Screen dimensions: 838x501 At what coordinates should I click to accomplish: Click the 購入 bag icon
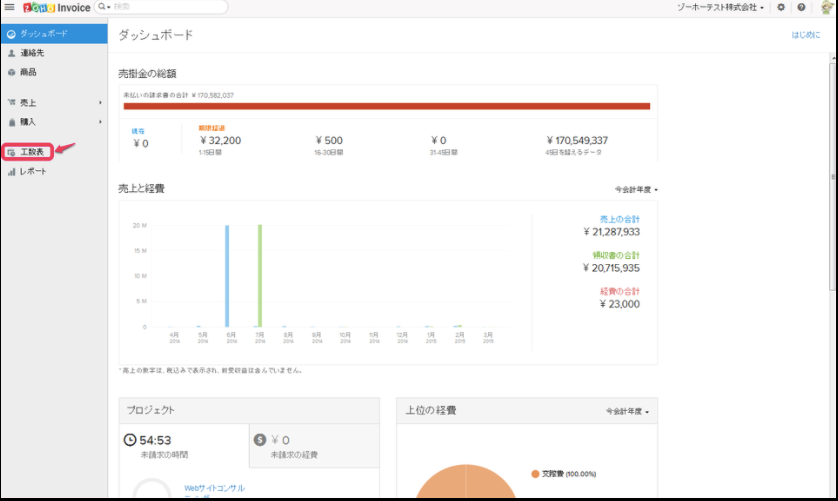coord(12,122)
